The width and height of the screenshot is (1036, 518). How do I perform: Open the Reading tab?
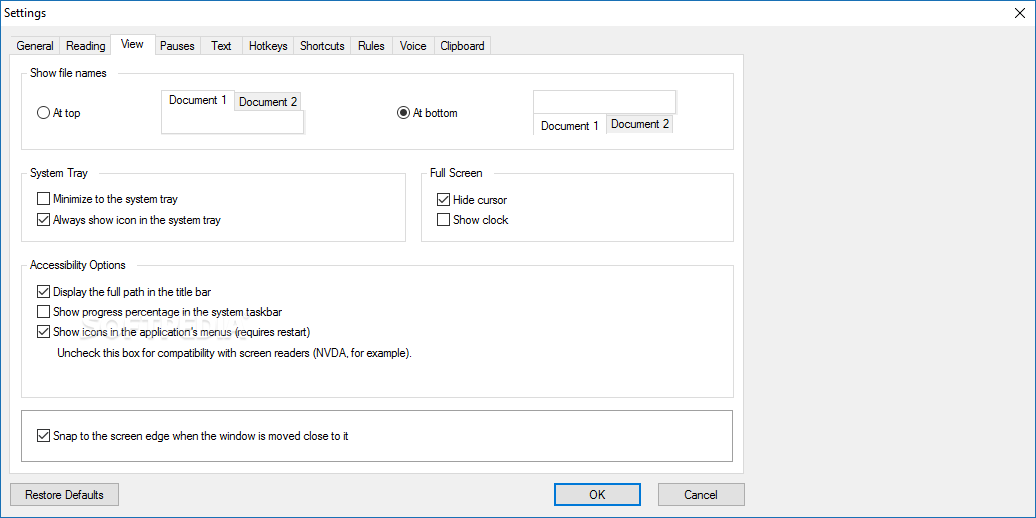pos(85,46)
